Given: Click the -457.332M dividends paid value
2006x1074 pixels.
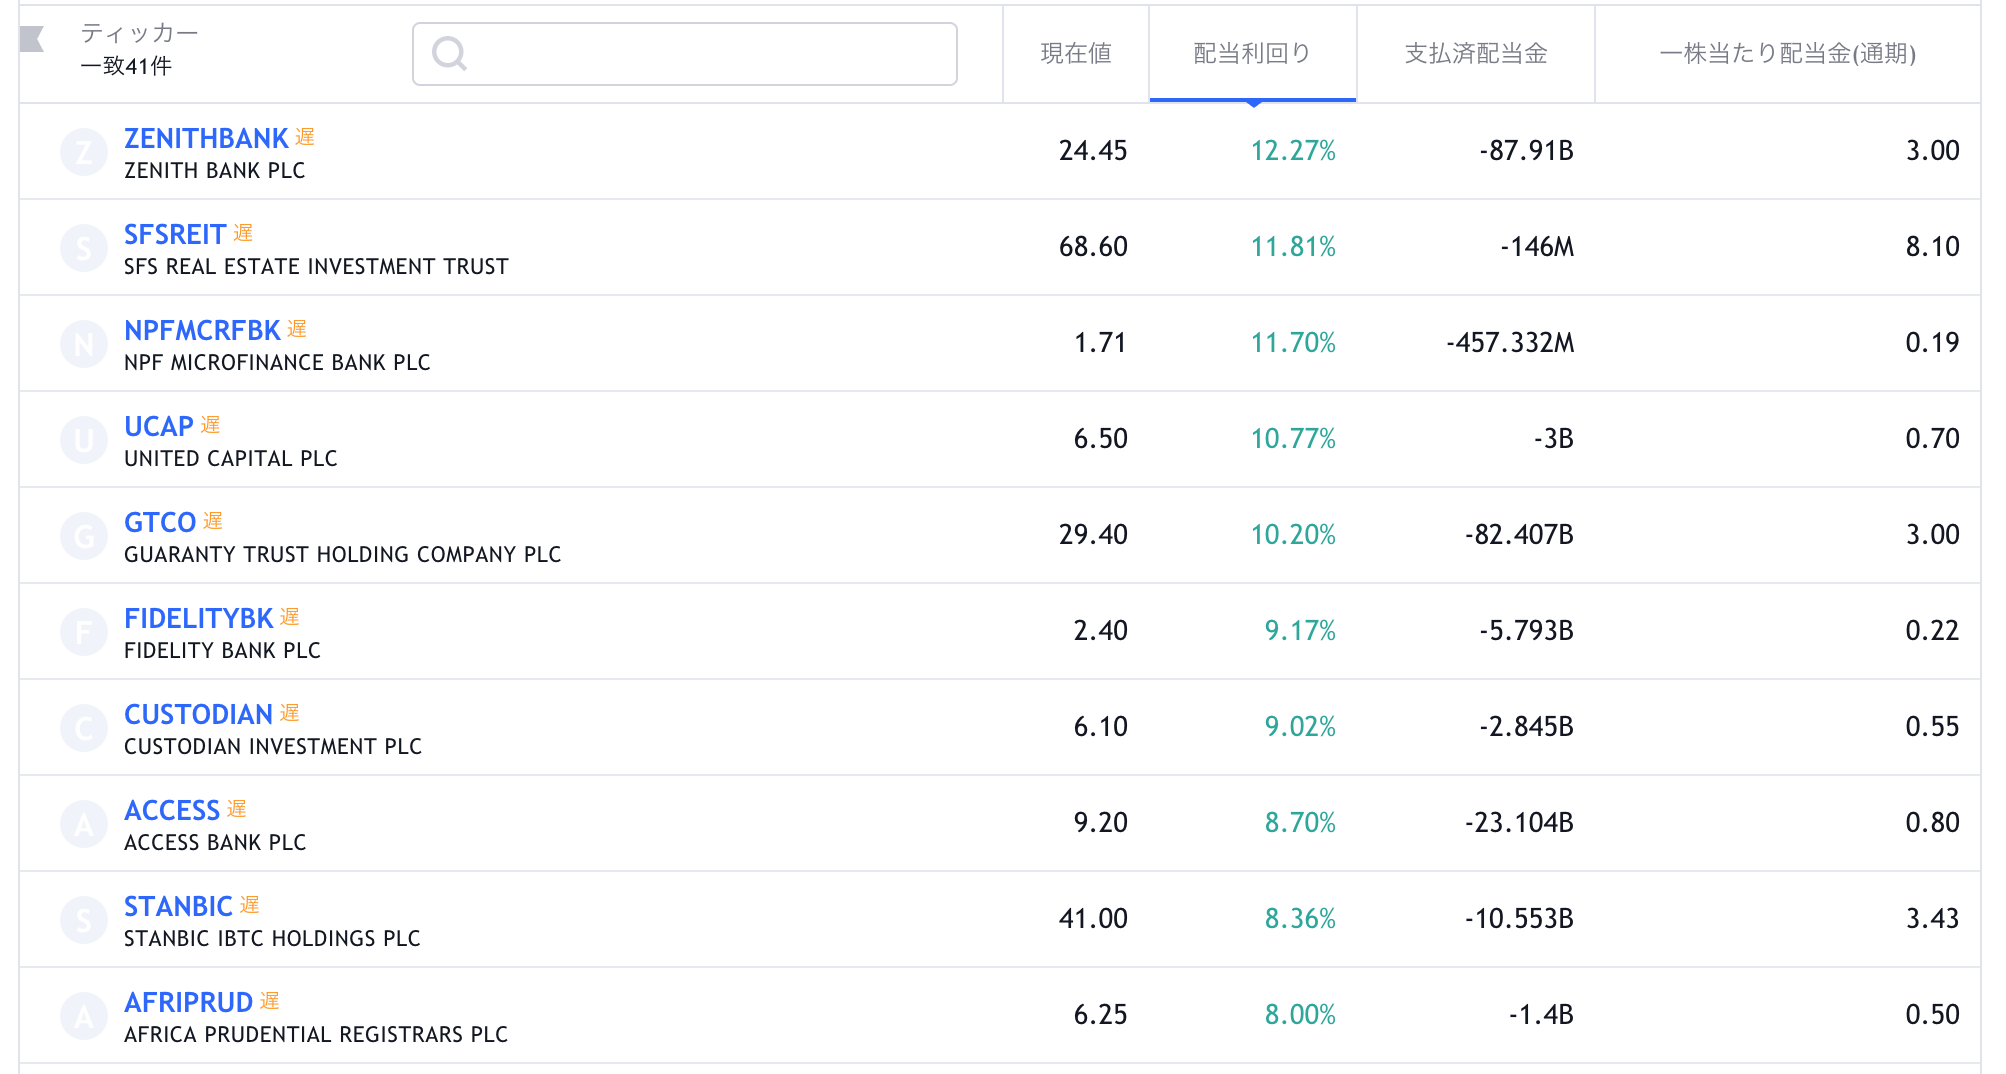Looking at the screenshot, I should click(x=1510, y=343).
